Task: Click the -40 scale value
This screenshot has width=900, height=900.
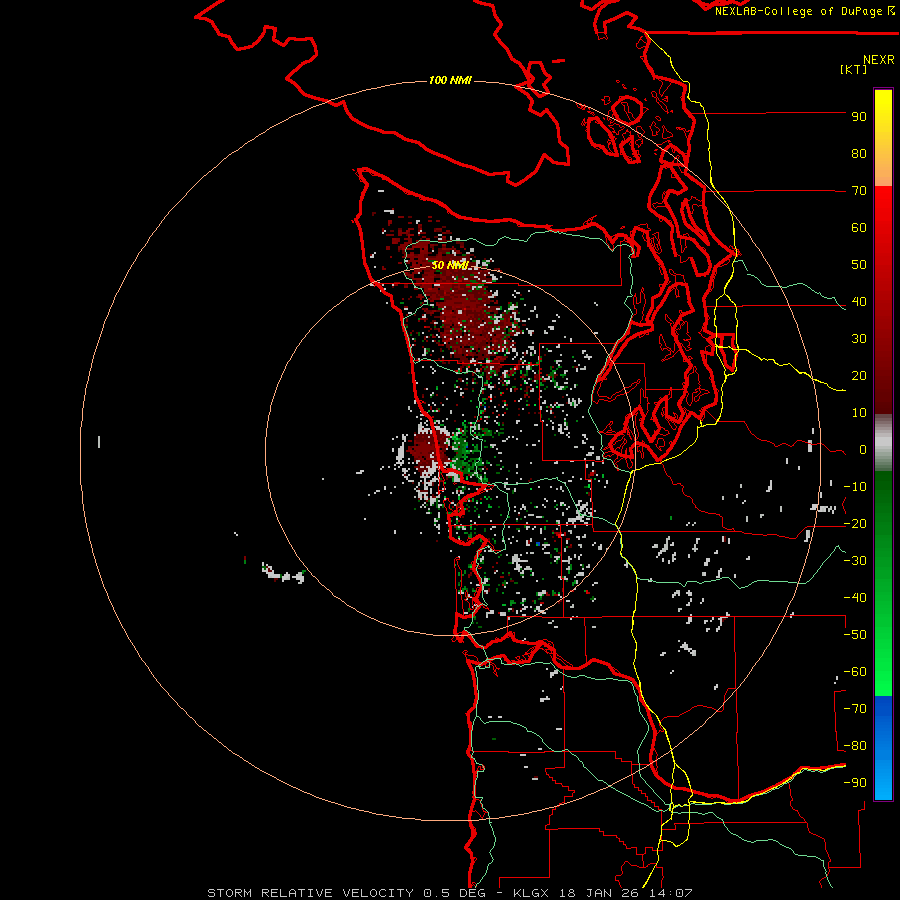Action: (855, 598)
